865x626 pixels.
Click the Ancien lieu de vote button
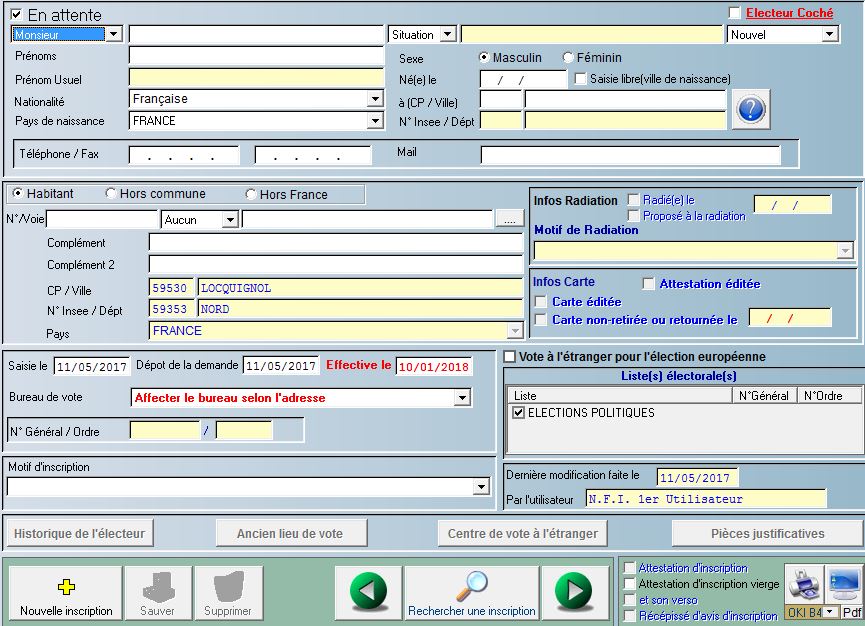click(x=289, y=533)
